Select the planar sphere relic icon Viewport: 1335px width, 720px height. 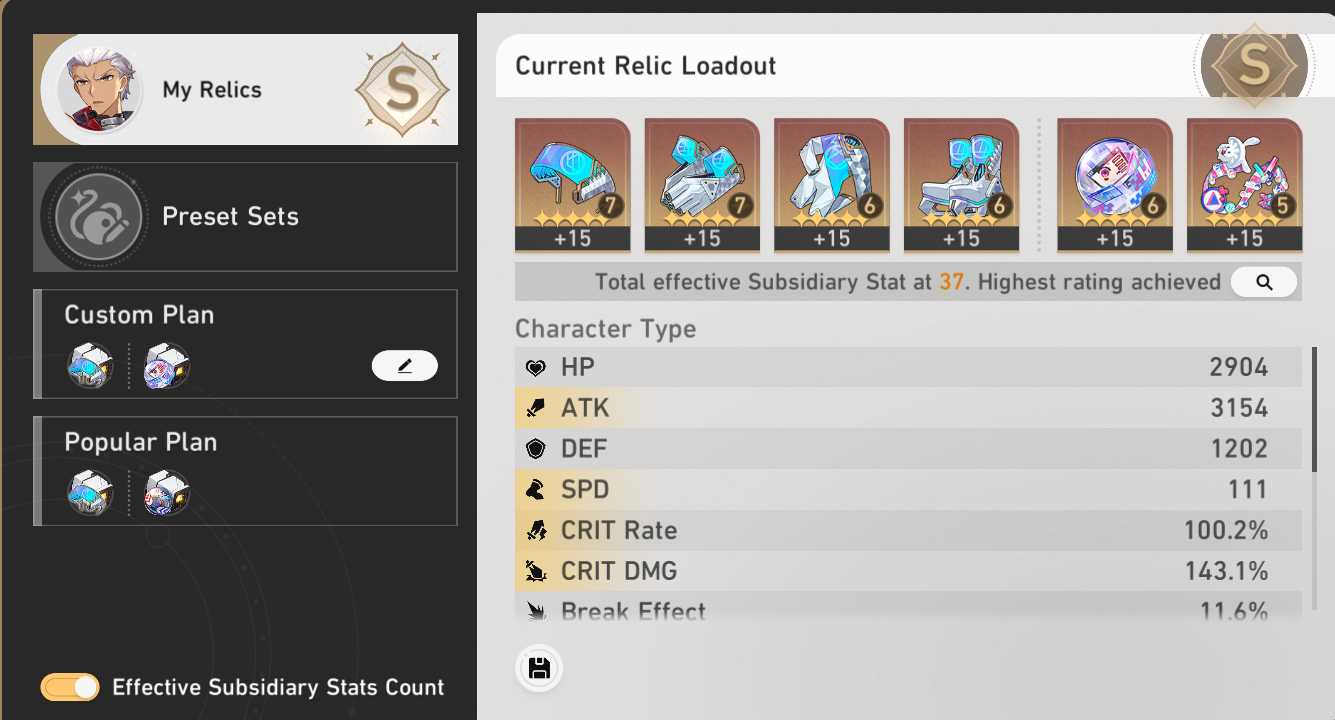(x=1115, y=184)
